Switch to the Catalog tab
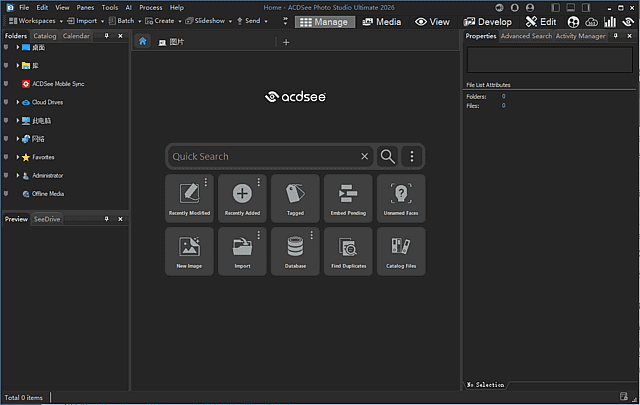640x405 pixels. pos(44,36)
